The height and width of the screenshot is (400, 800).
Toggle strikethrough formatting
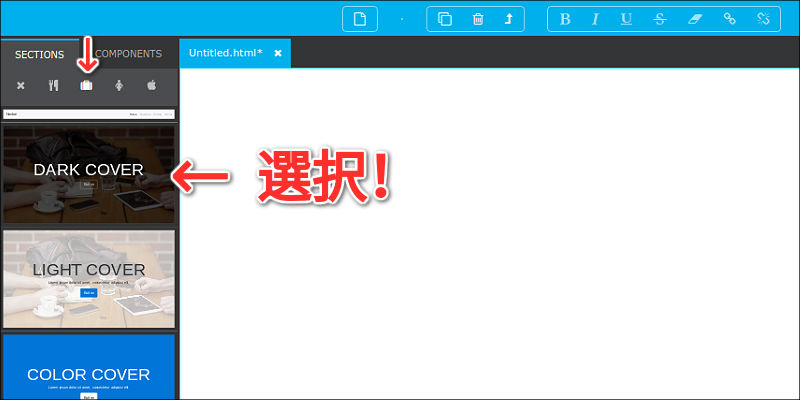[660, 19]
